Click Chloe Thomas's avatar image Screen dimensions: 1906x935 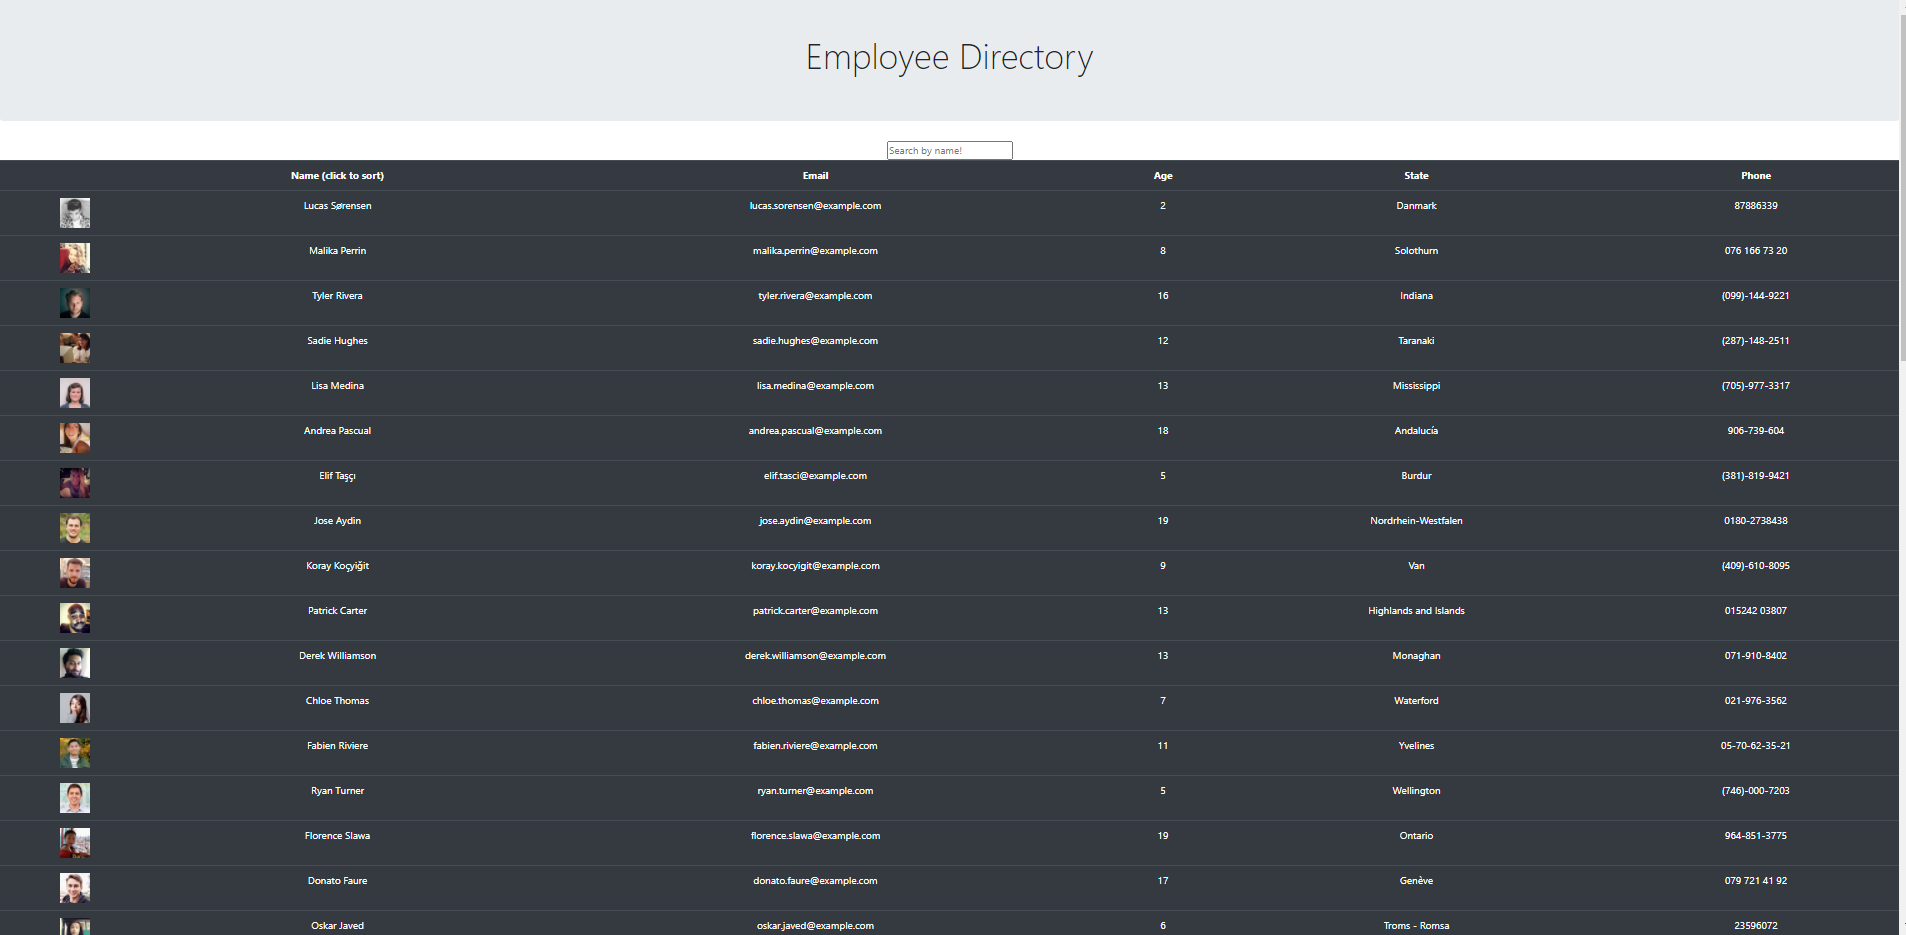point(74,707)
